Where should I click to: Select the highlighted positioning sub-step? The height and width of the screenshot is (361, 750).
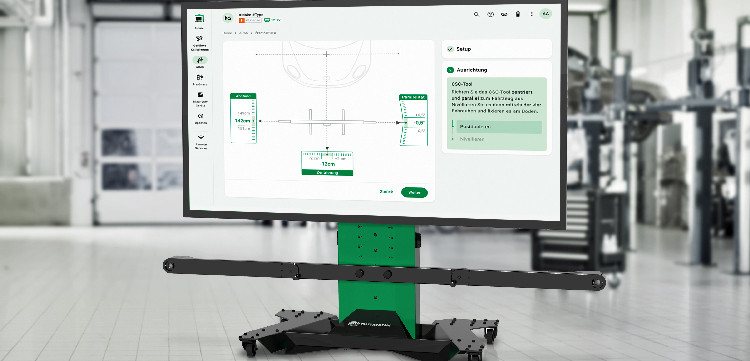[x=499, y=127]
